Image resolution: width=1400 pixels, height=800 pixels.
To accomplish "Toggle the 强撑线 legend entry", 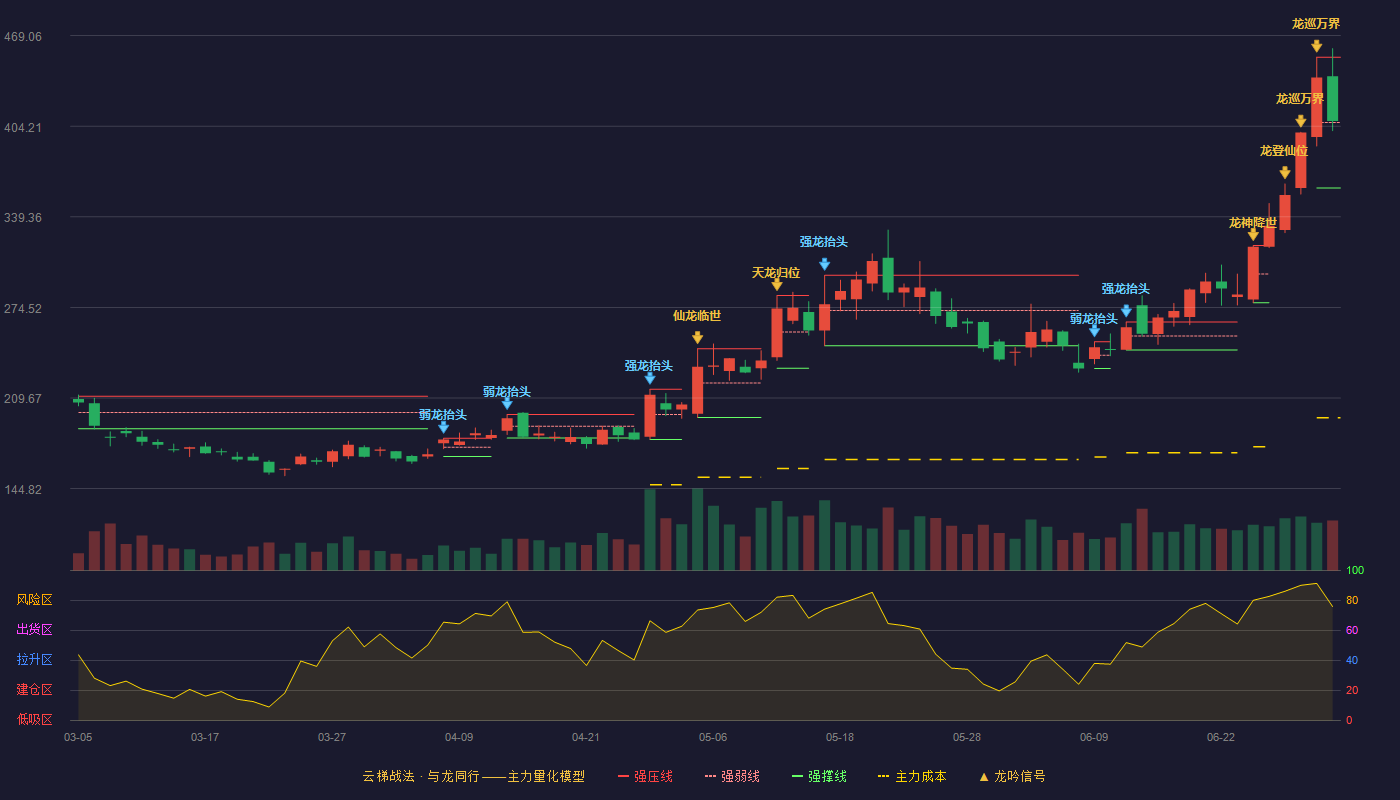I will 819,776.
